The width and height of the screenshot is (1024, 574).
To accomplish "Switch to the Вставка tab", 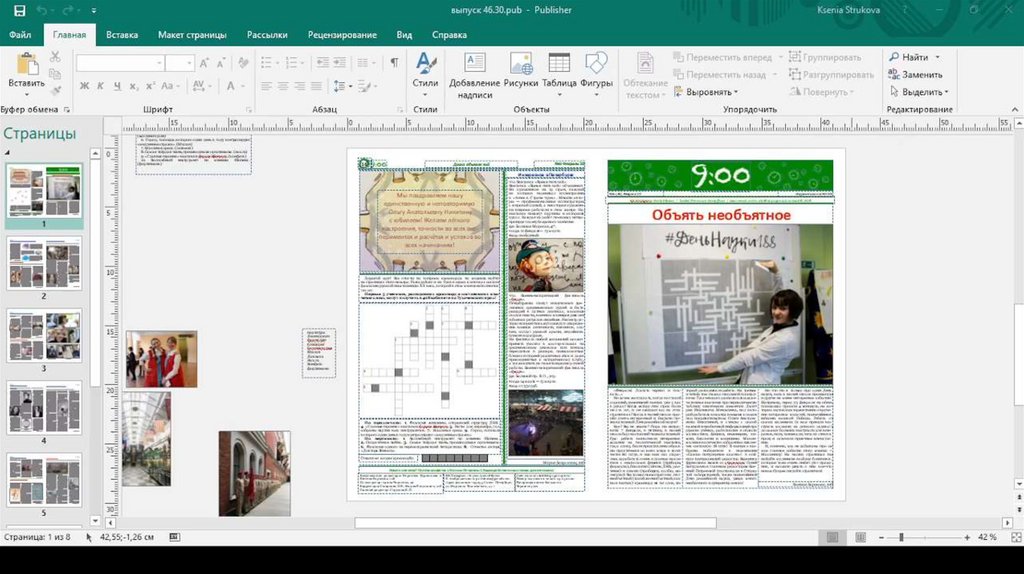I will click(x=121, y=35).
